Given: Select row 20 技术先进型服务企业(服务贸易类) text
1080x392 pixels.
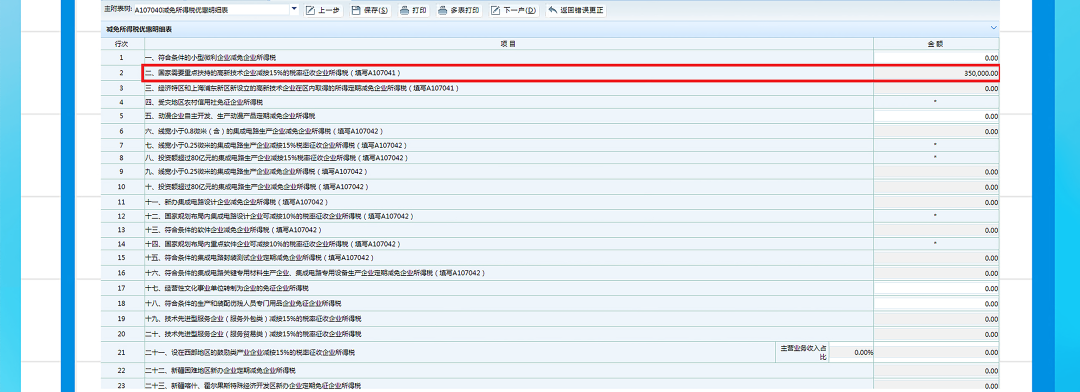Looking at the screenshot, I should [x=253, y=334].
